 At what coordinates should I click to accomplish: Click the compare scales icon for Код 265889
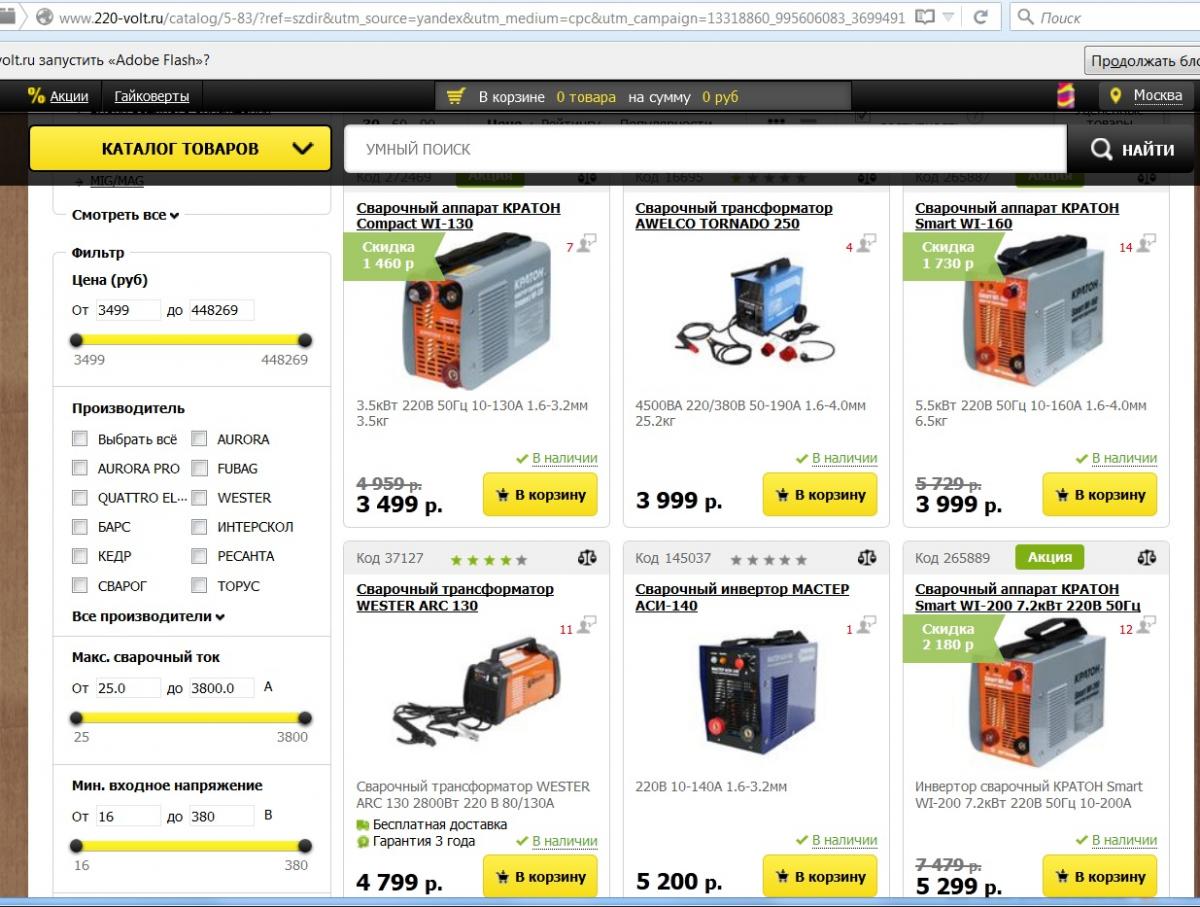[1146, 558]
